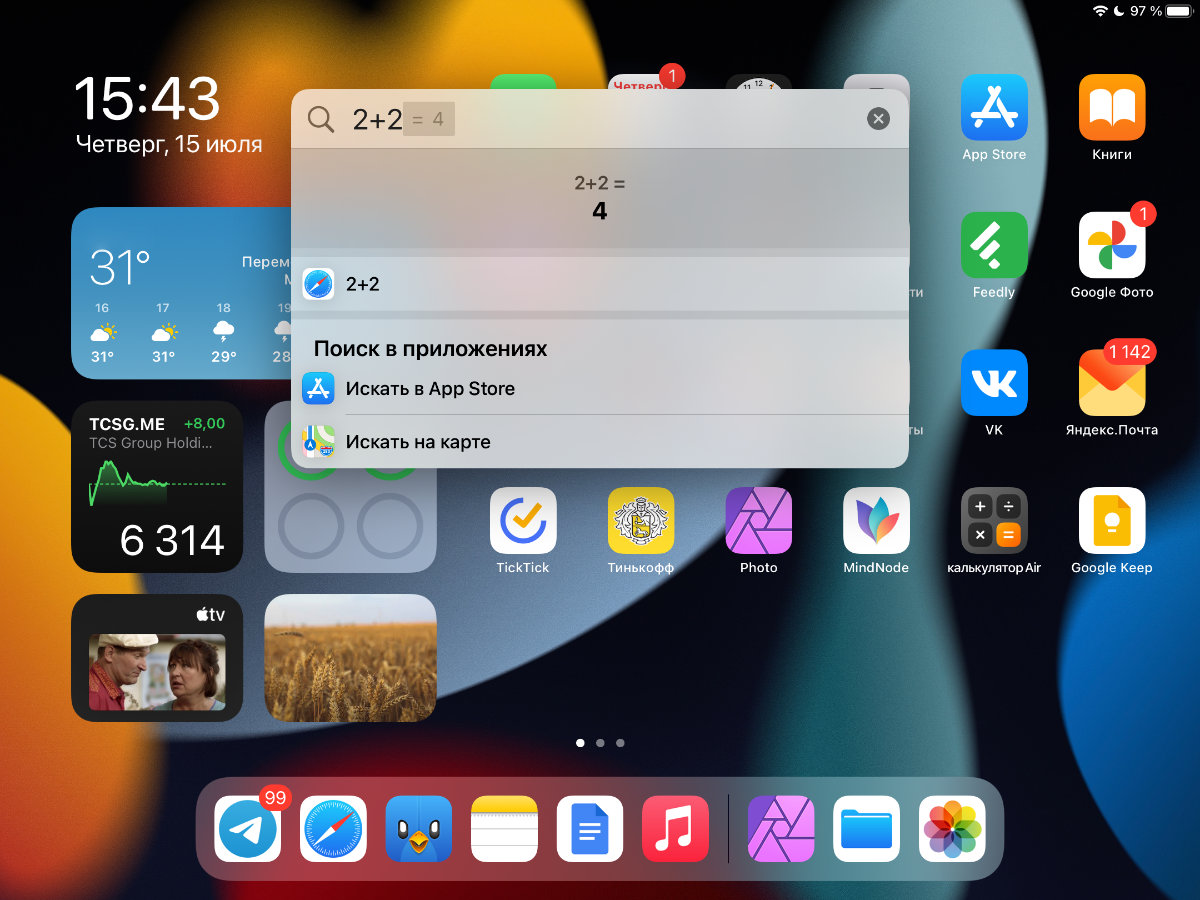1200x900 pixels.
Task: Open the App Store app
Action: pyautogui.click(x=994, y=107)
